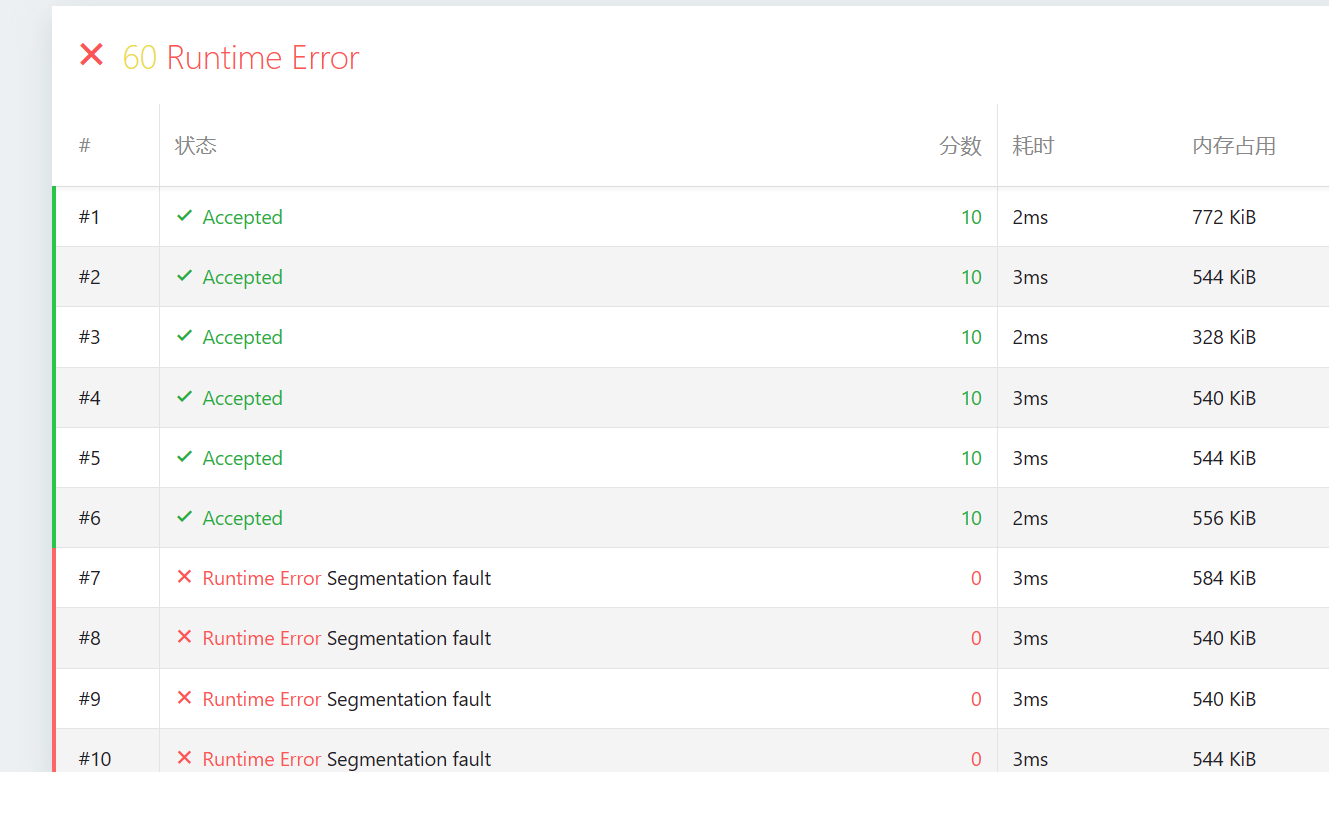Click the Accepted checkmark icon in row #3
The image size is (1329, 813).
point(184,336)
